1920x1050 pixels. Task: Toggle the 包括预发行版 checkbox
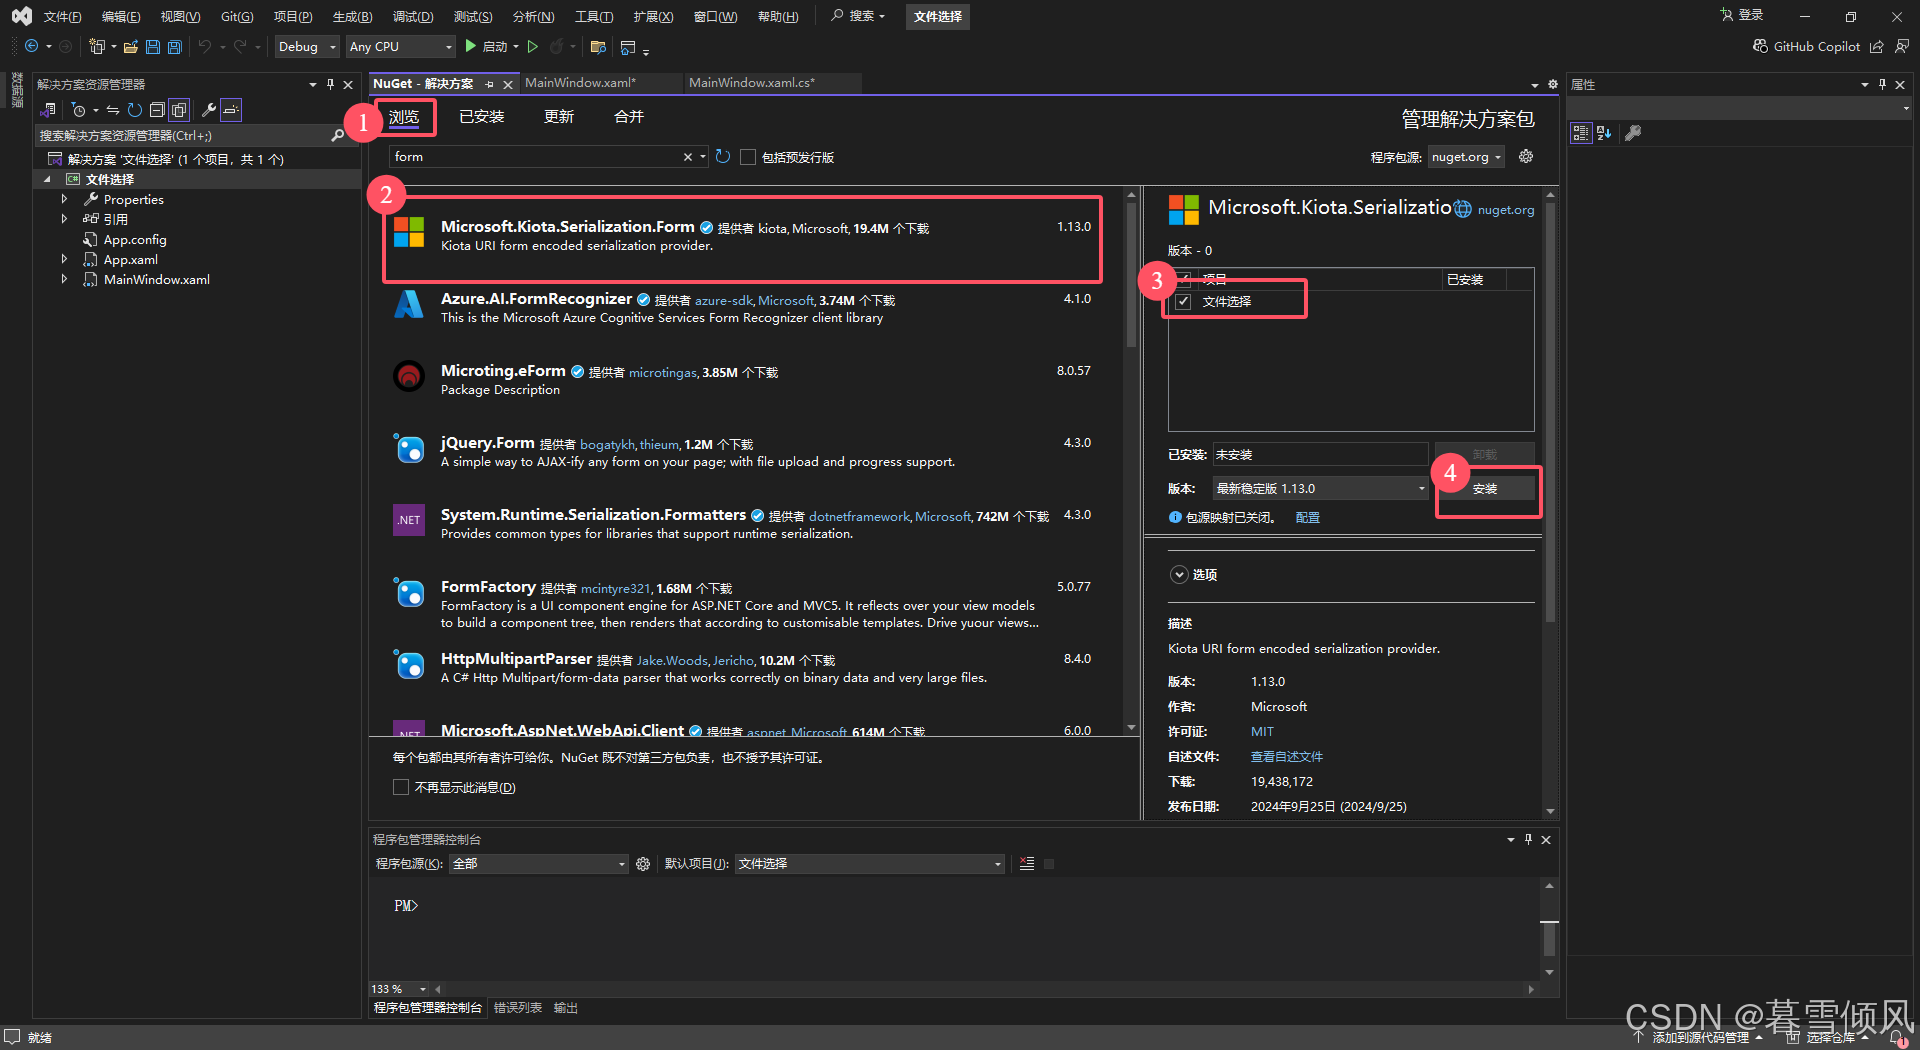[747, 157]
